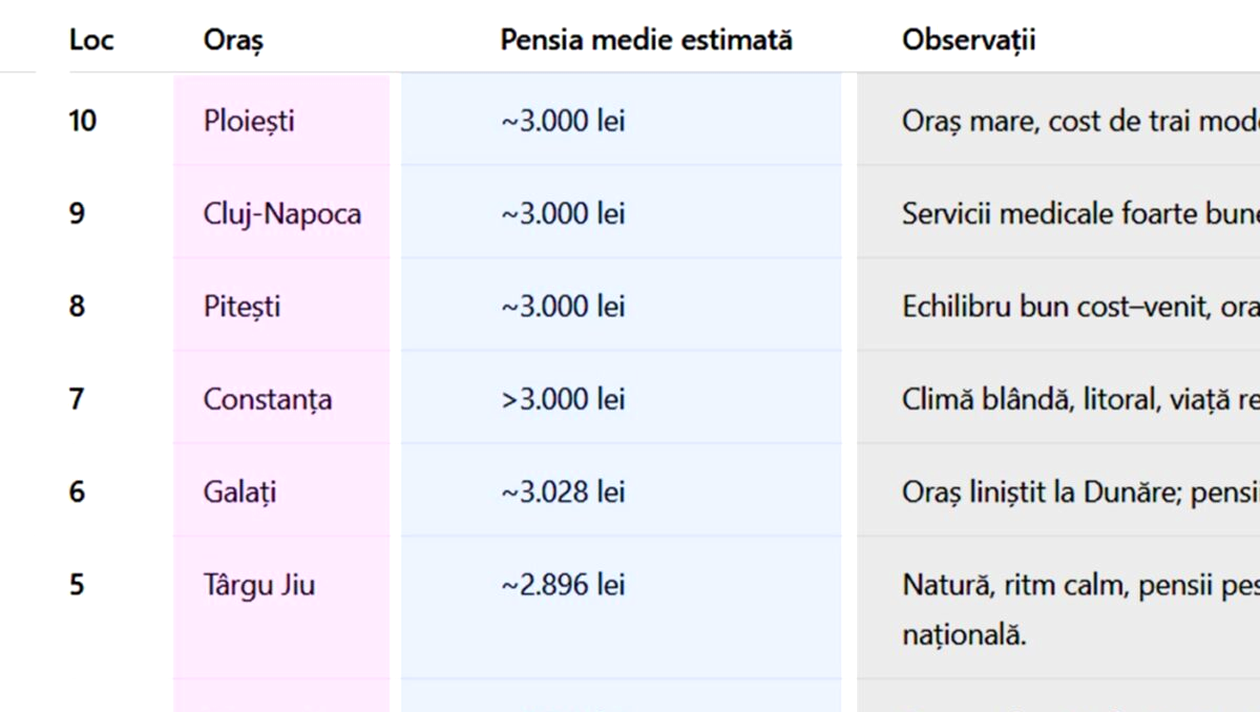Screen dimensions: 1260x712
Task: Select the Constanța city cell
Action: [268, 399]
